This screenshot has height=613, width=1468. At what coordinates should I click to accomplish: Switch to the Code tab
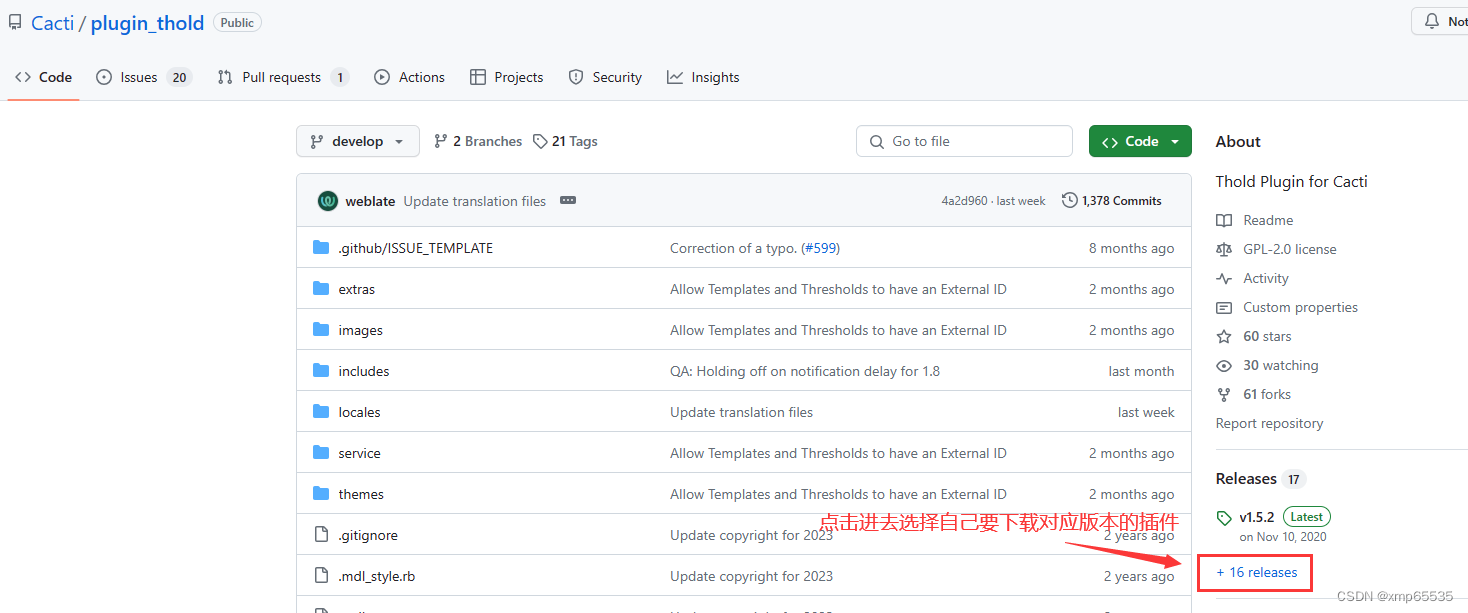pyautogui.click(x=43, y=77)
